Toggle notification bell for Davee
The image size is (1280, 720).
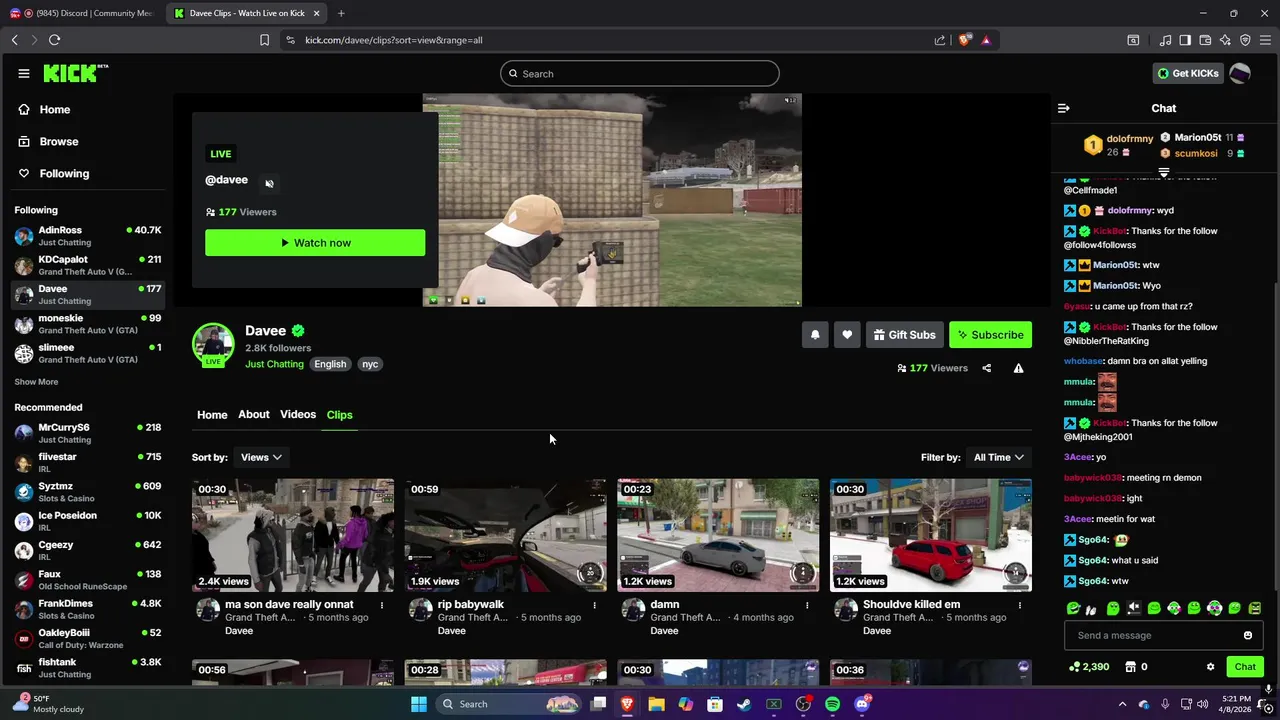coord(815,335)
